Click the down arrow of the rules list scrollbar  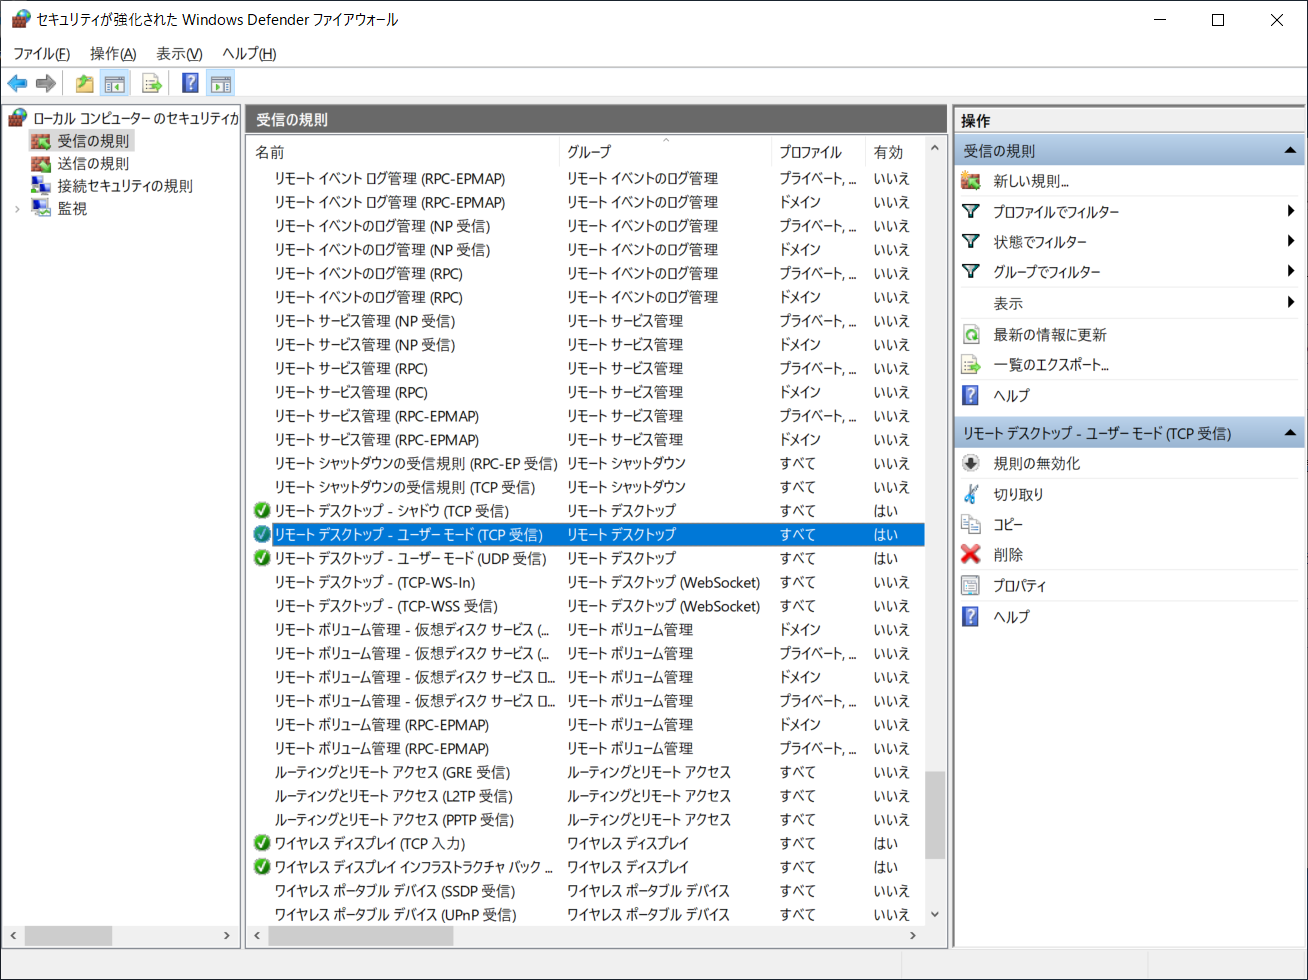934,913
